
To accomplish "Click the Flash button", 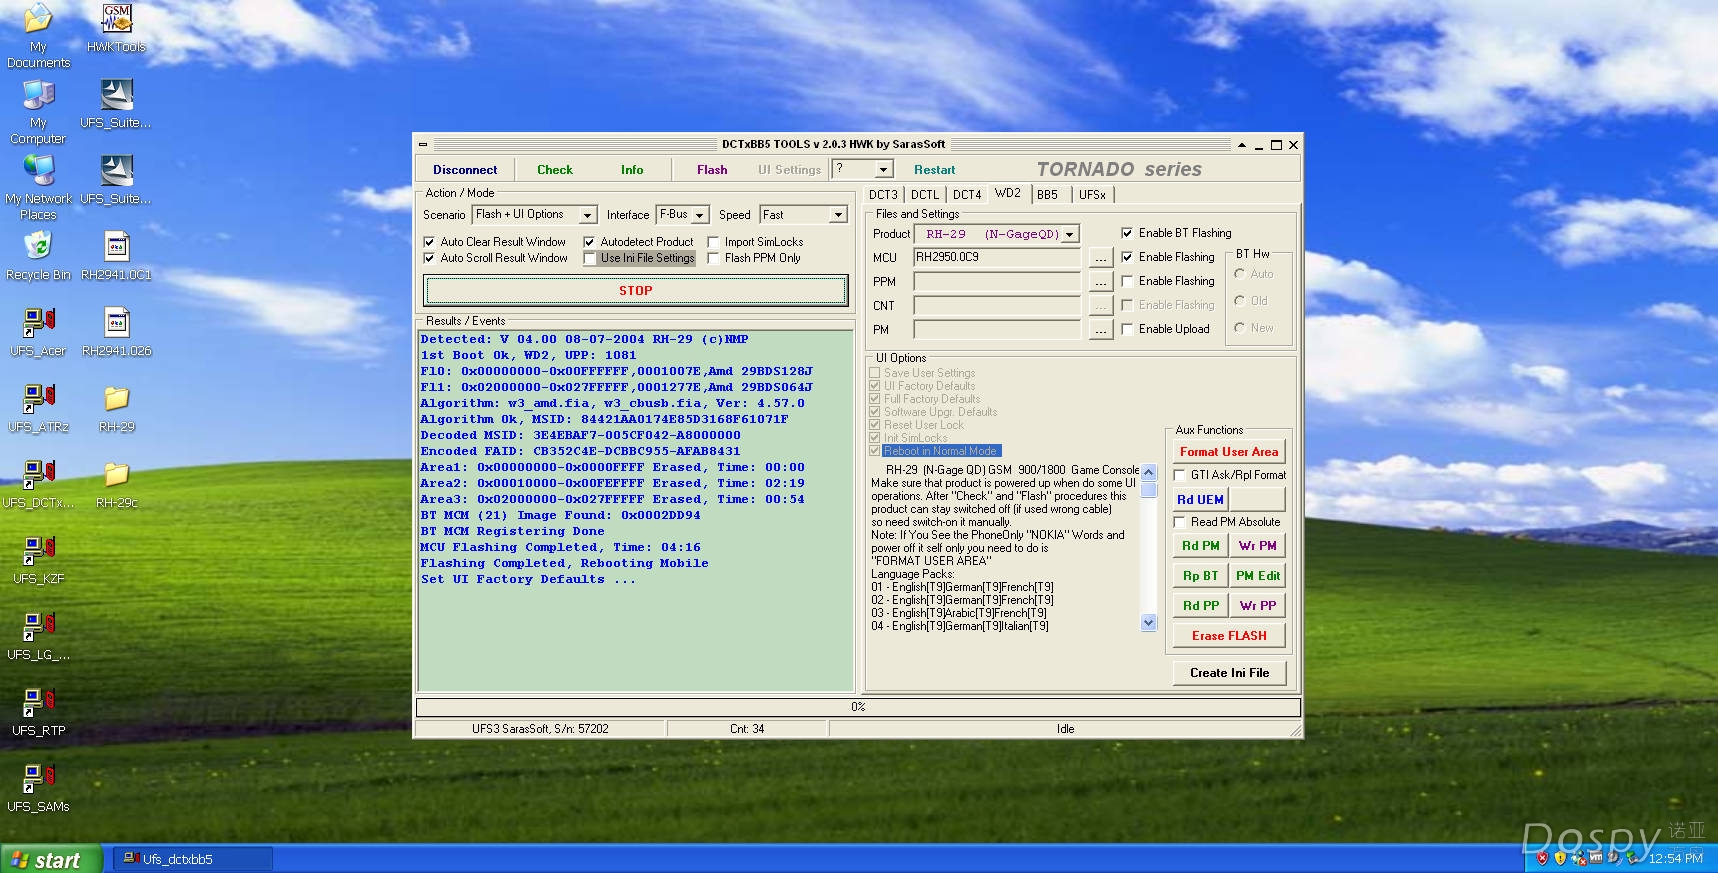I will (712, 170).
